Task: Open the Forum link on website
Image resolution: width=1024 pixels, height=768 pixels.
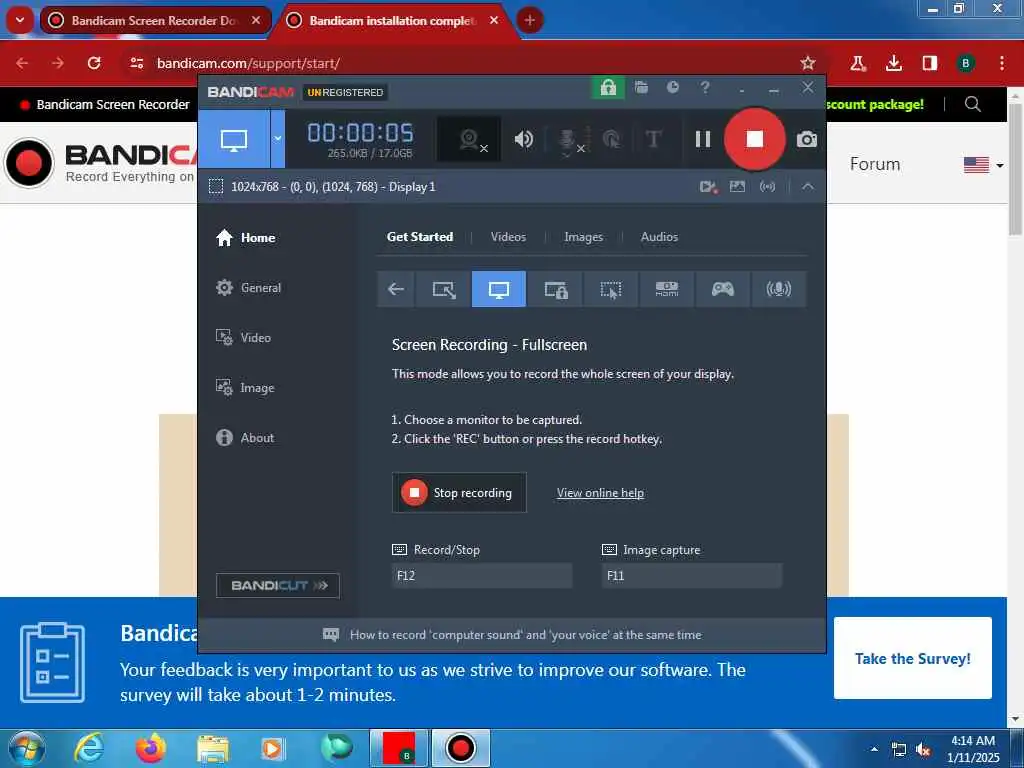Action: [874, 164]
